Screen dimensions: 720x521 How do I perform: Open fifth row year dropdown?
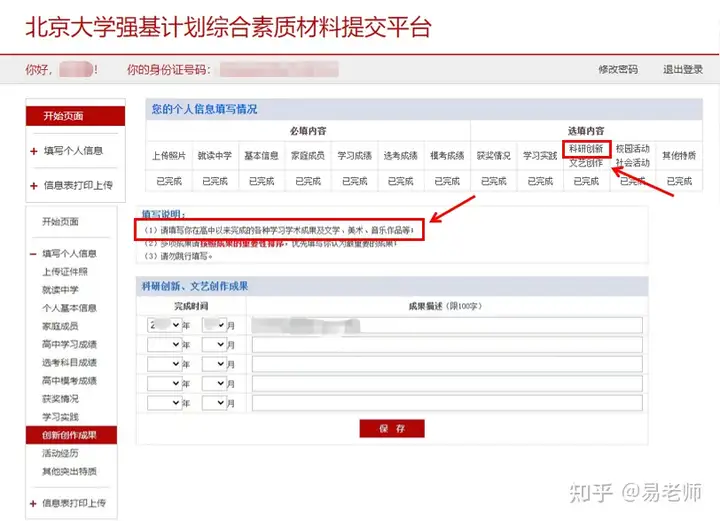tap(164, 403)
